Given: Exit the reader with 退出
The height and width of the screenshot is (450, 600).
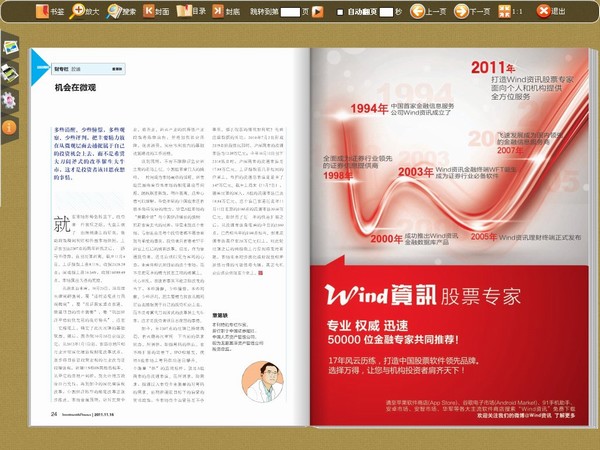Looking at the screenshot, I should click(551, 11).
